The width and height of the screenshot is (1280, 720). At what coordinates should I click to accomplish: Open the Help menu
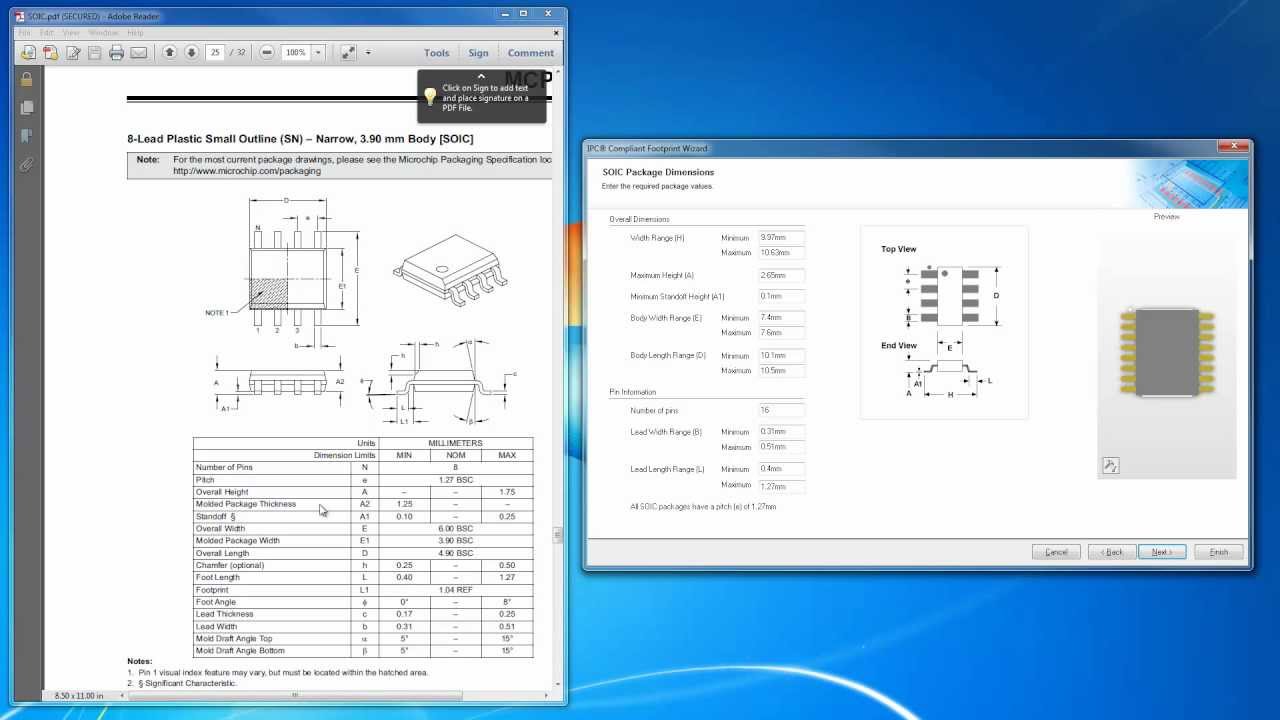135,33
